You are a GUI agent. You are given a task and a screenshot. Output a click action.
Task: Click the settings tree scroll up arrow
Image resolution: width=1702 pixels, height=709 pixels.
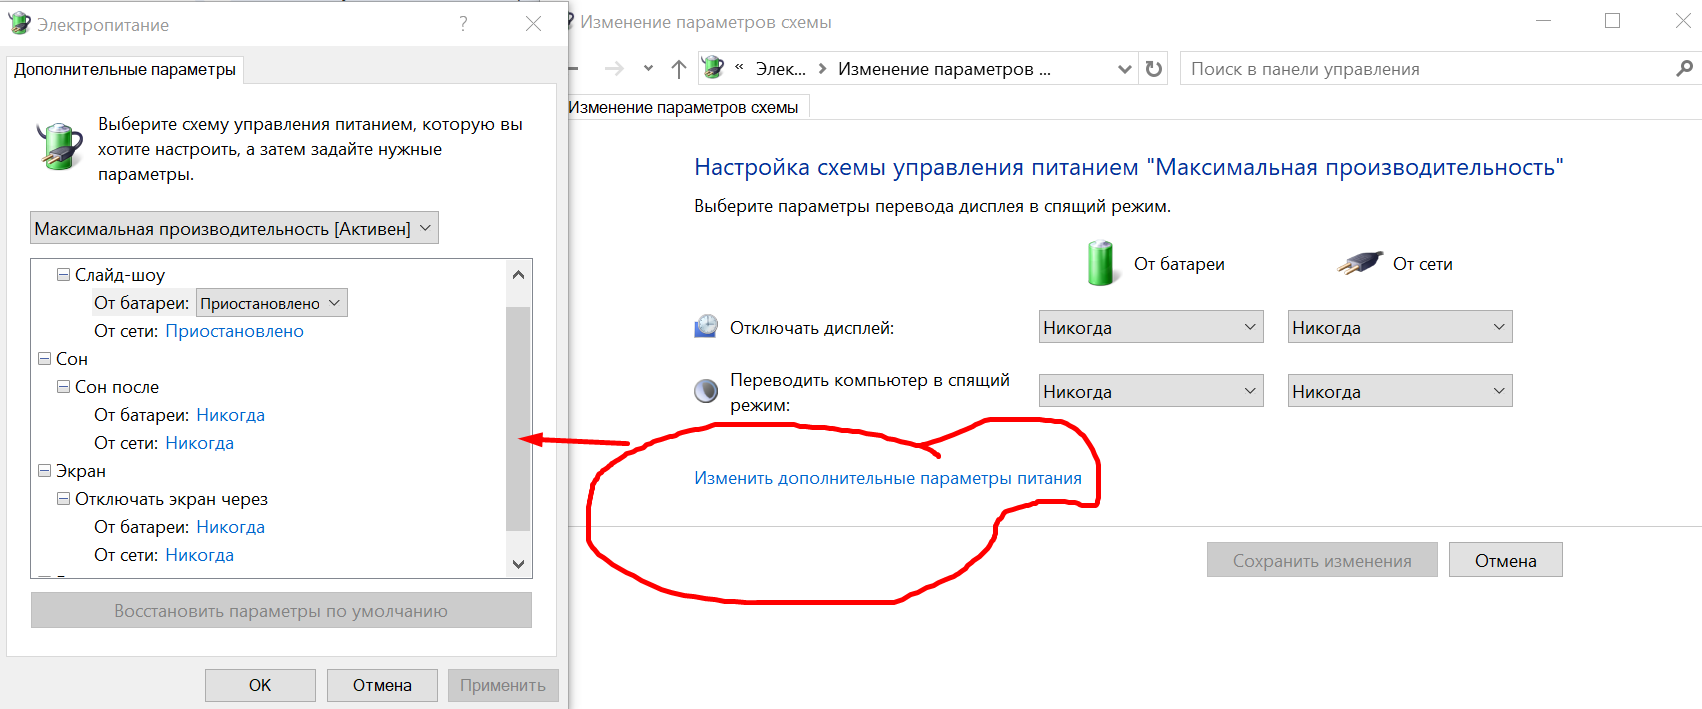tap(518, 273)
